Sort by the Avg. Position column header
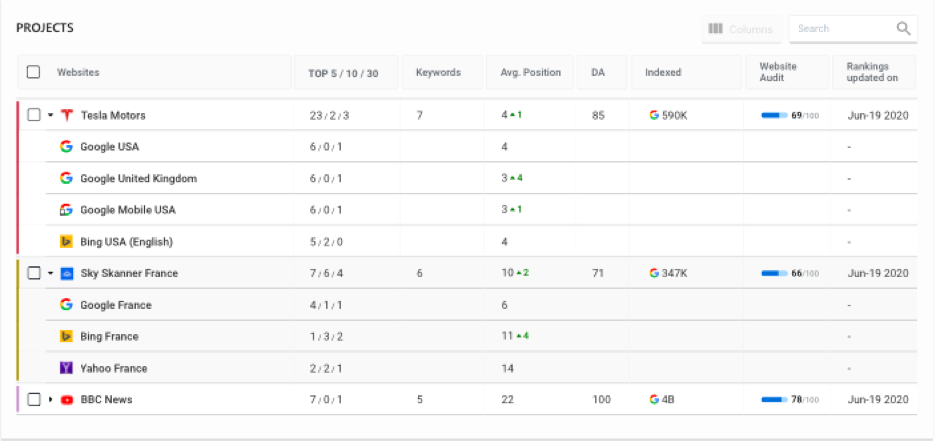Screen dimensions: 939x441 [530, 72]
